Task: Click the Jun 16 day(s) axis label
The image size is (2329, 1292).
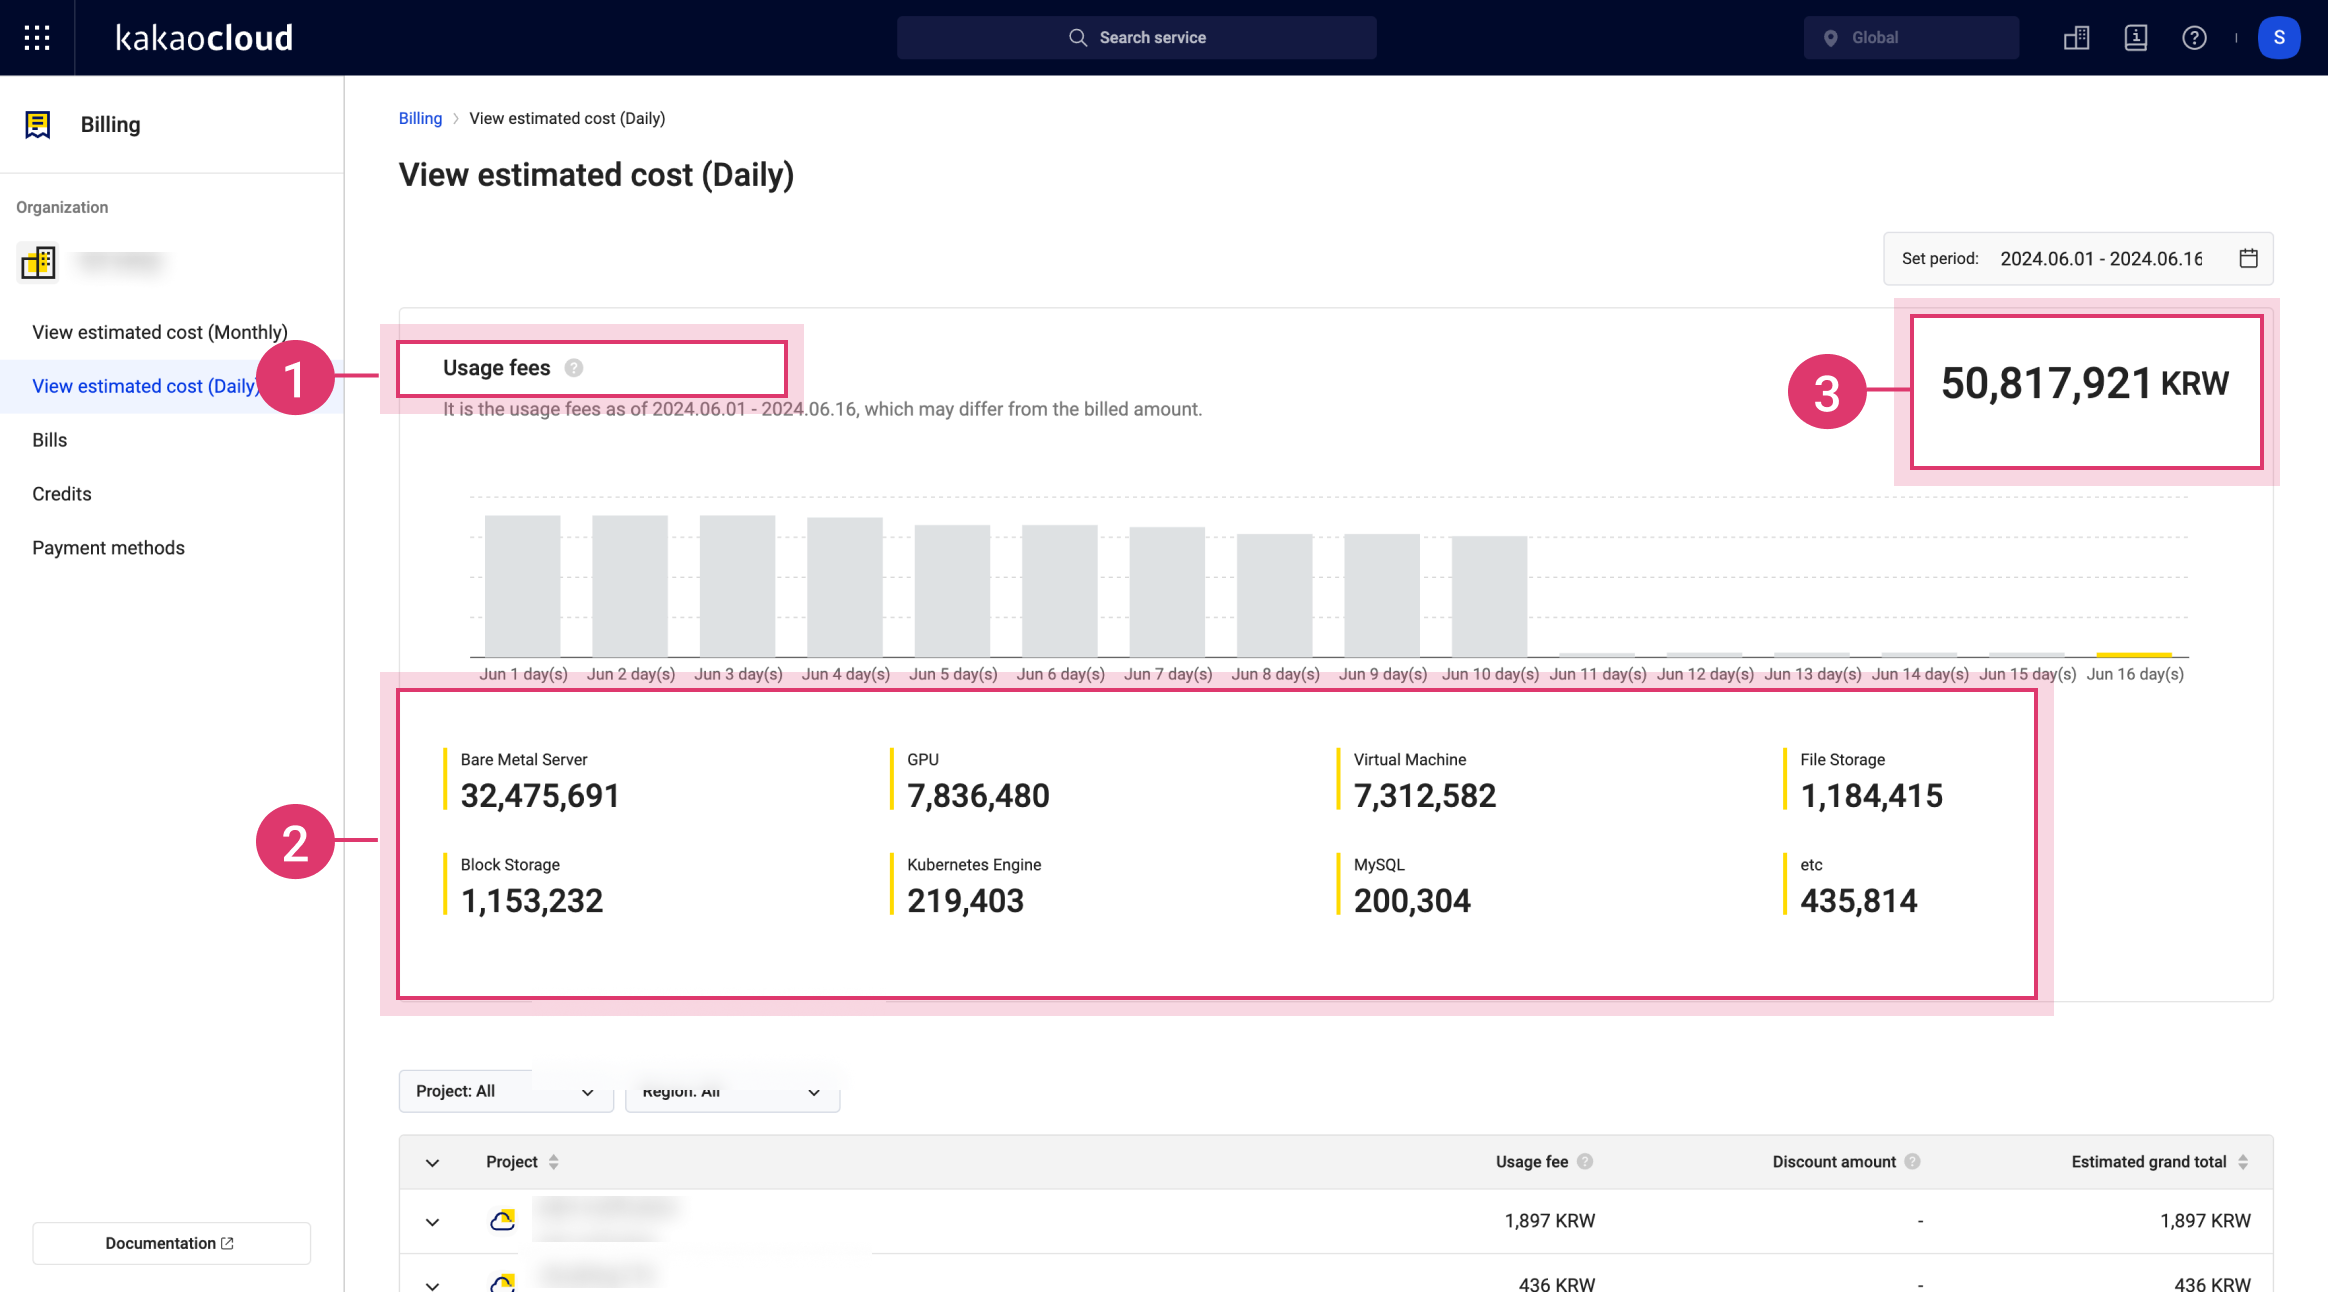Action: pos(2135,674)
